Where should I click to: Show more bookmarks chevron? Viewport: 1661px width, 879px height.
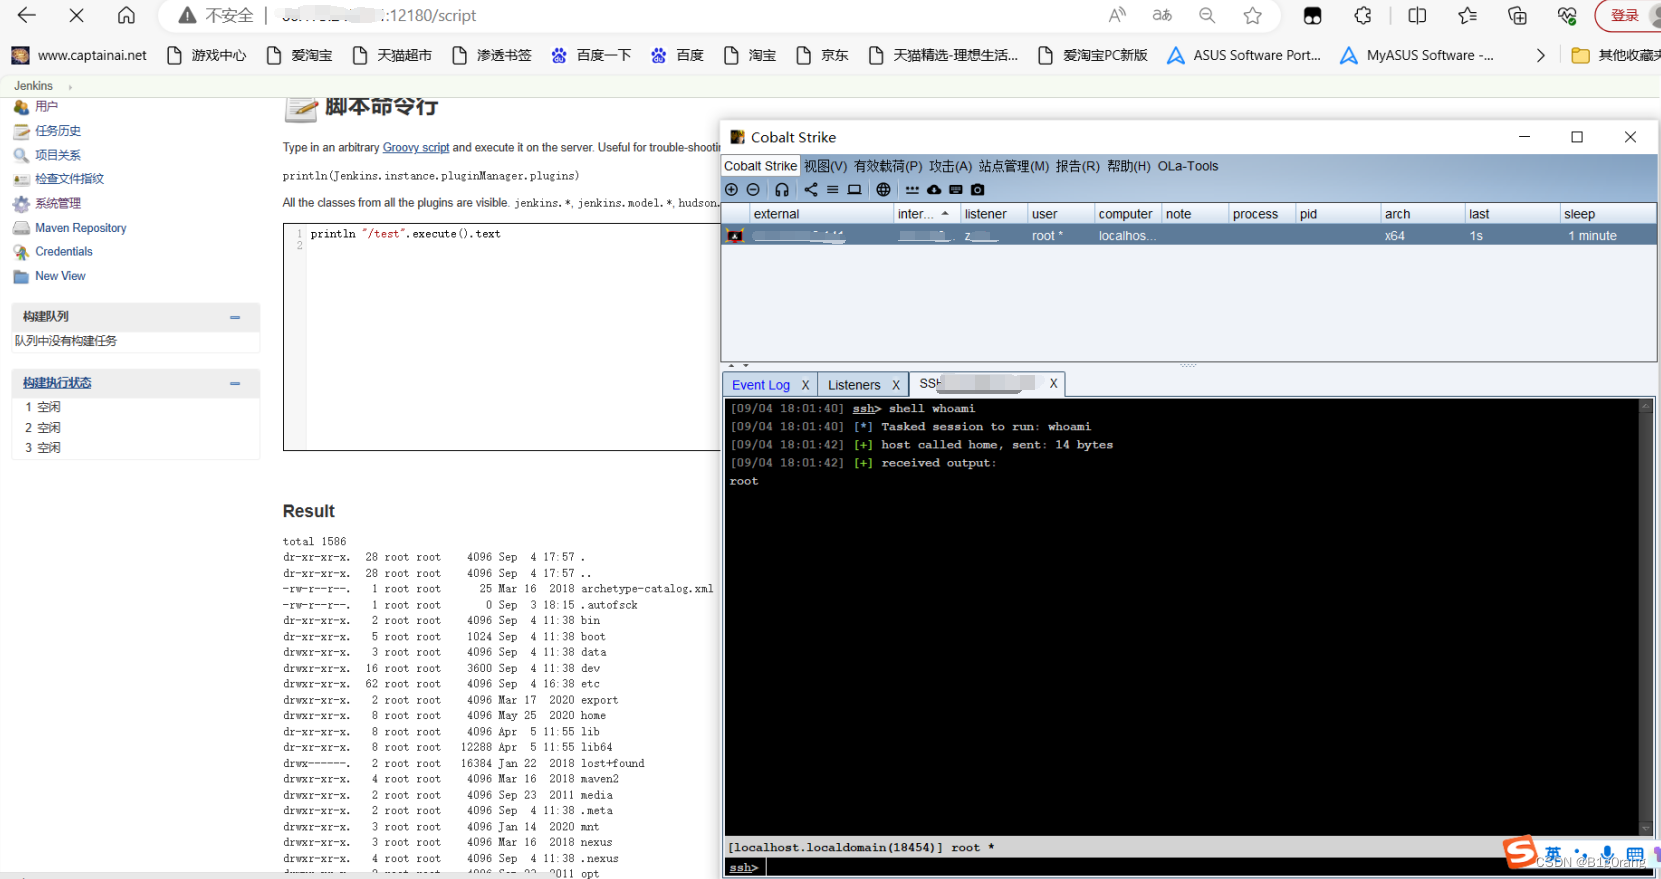pos(1540,55)
